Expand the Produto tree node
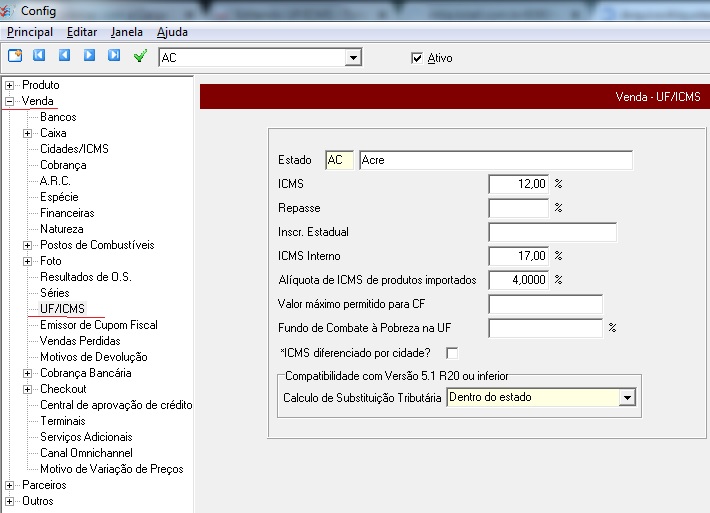 click(10, 85)
